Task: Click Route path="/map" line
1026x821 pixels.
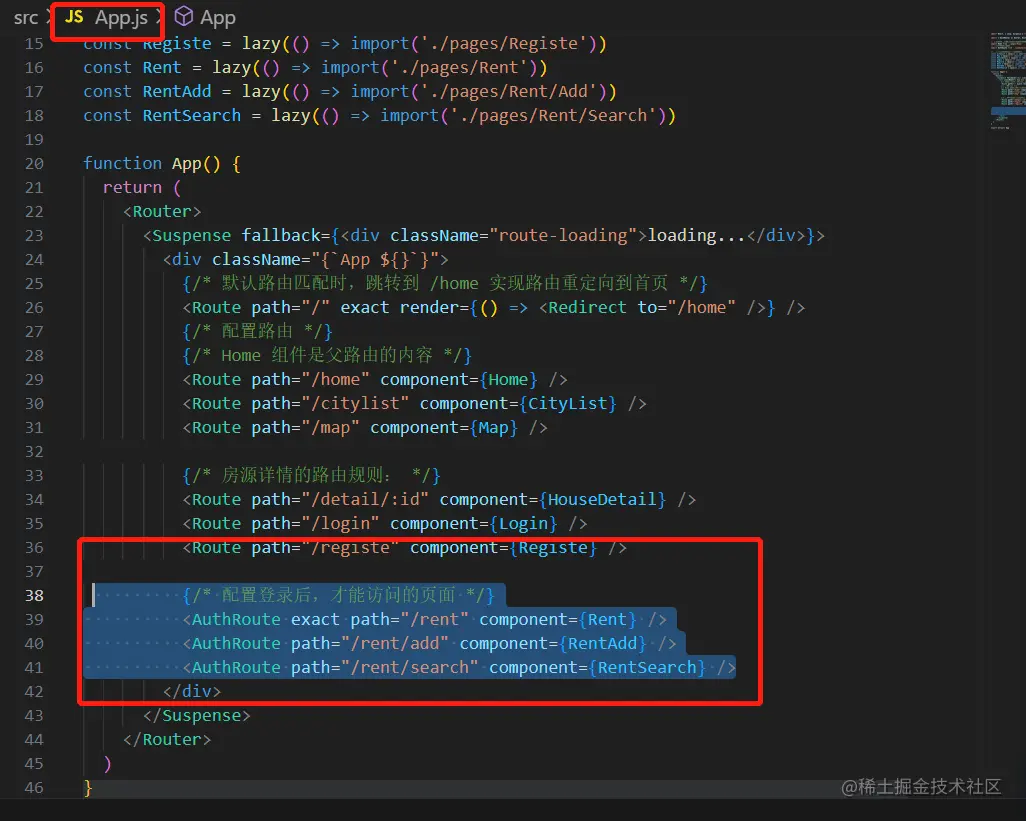Action: click(365, 428)
